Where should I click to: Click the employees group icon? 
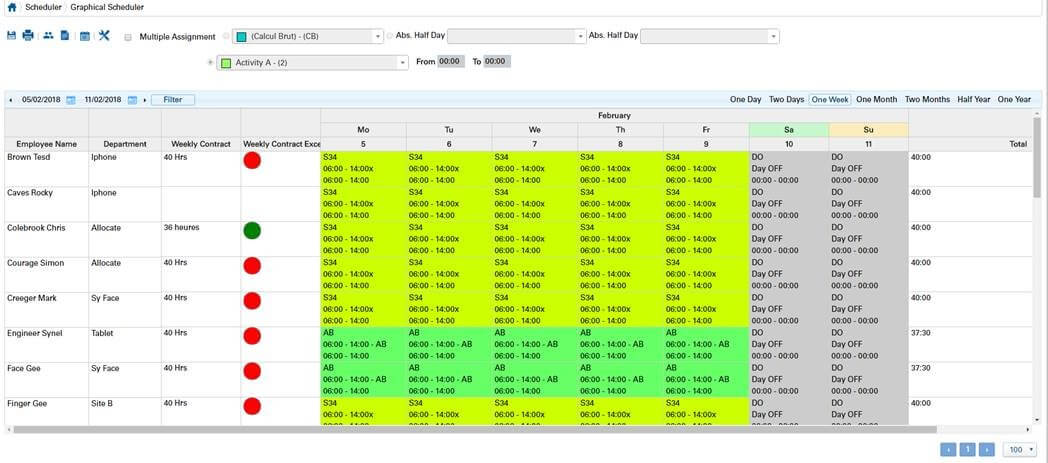pyautogui.click(x=47, y=36)
